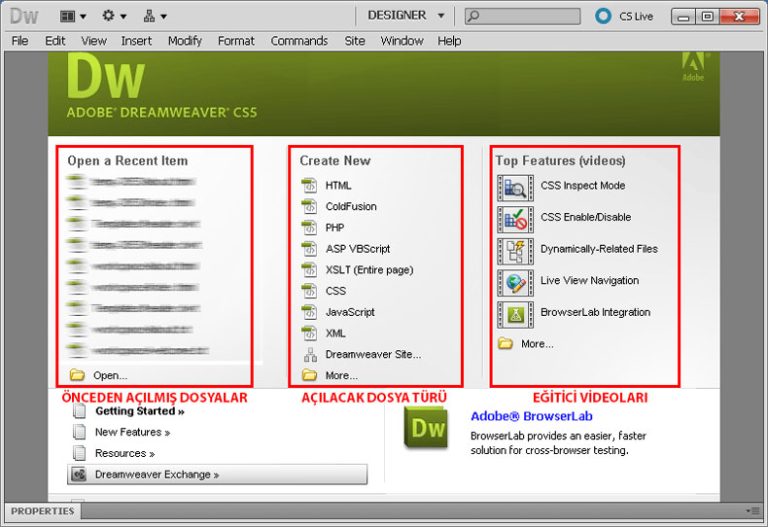Open the Edit menu
The height and width of the screenshot is (527, 768).
click(55, 41)
